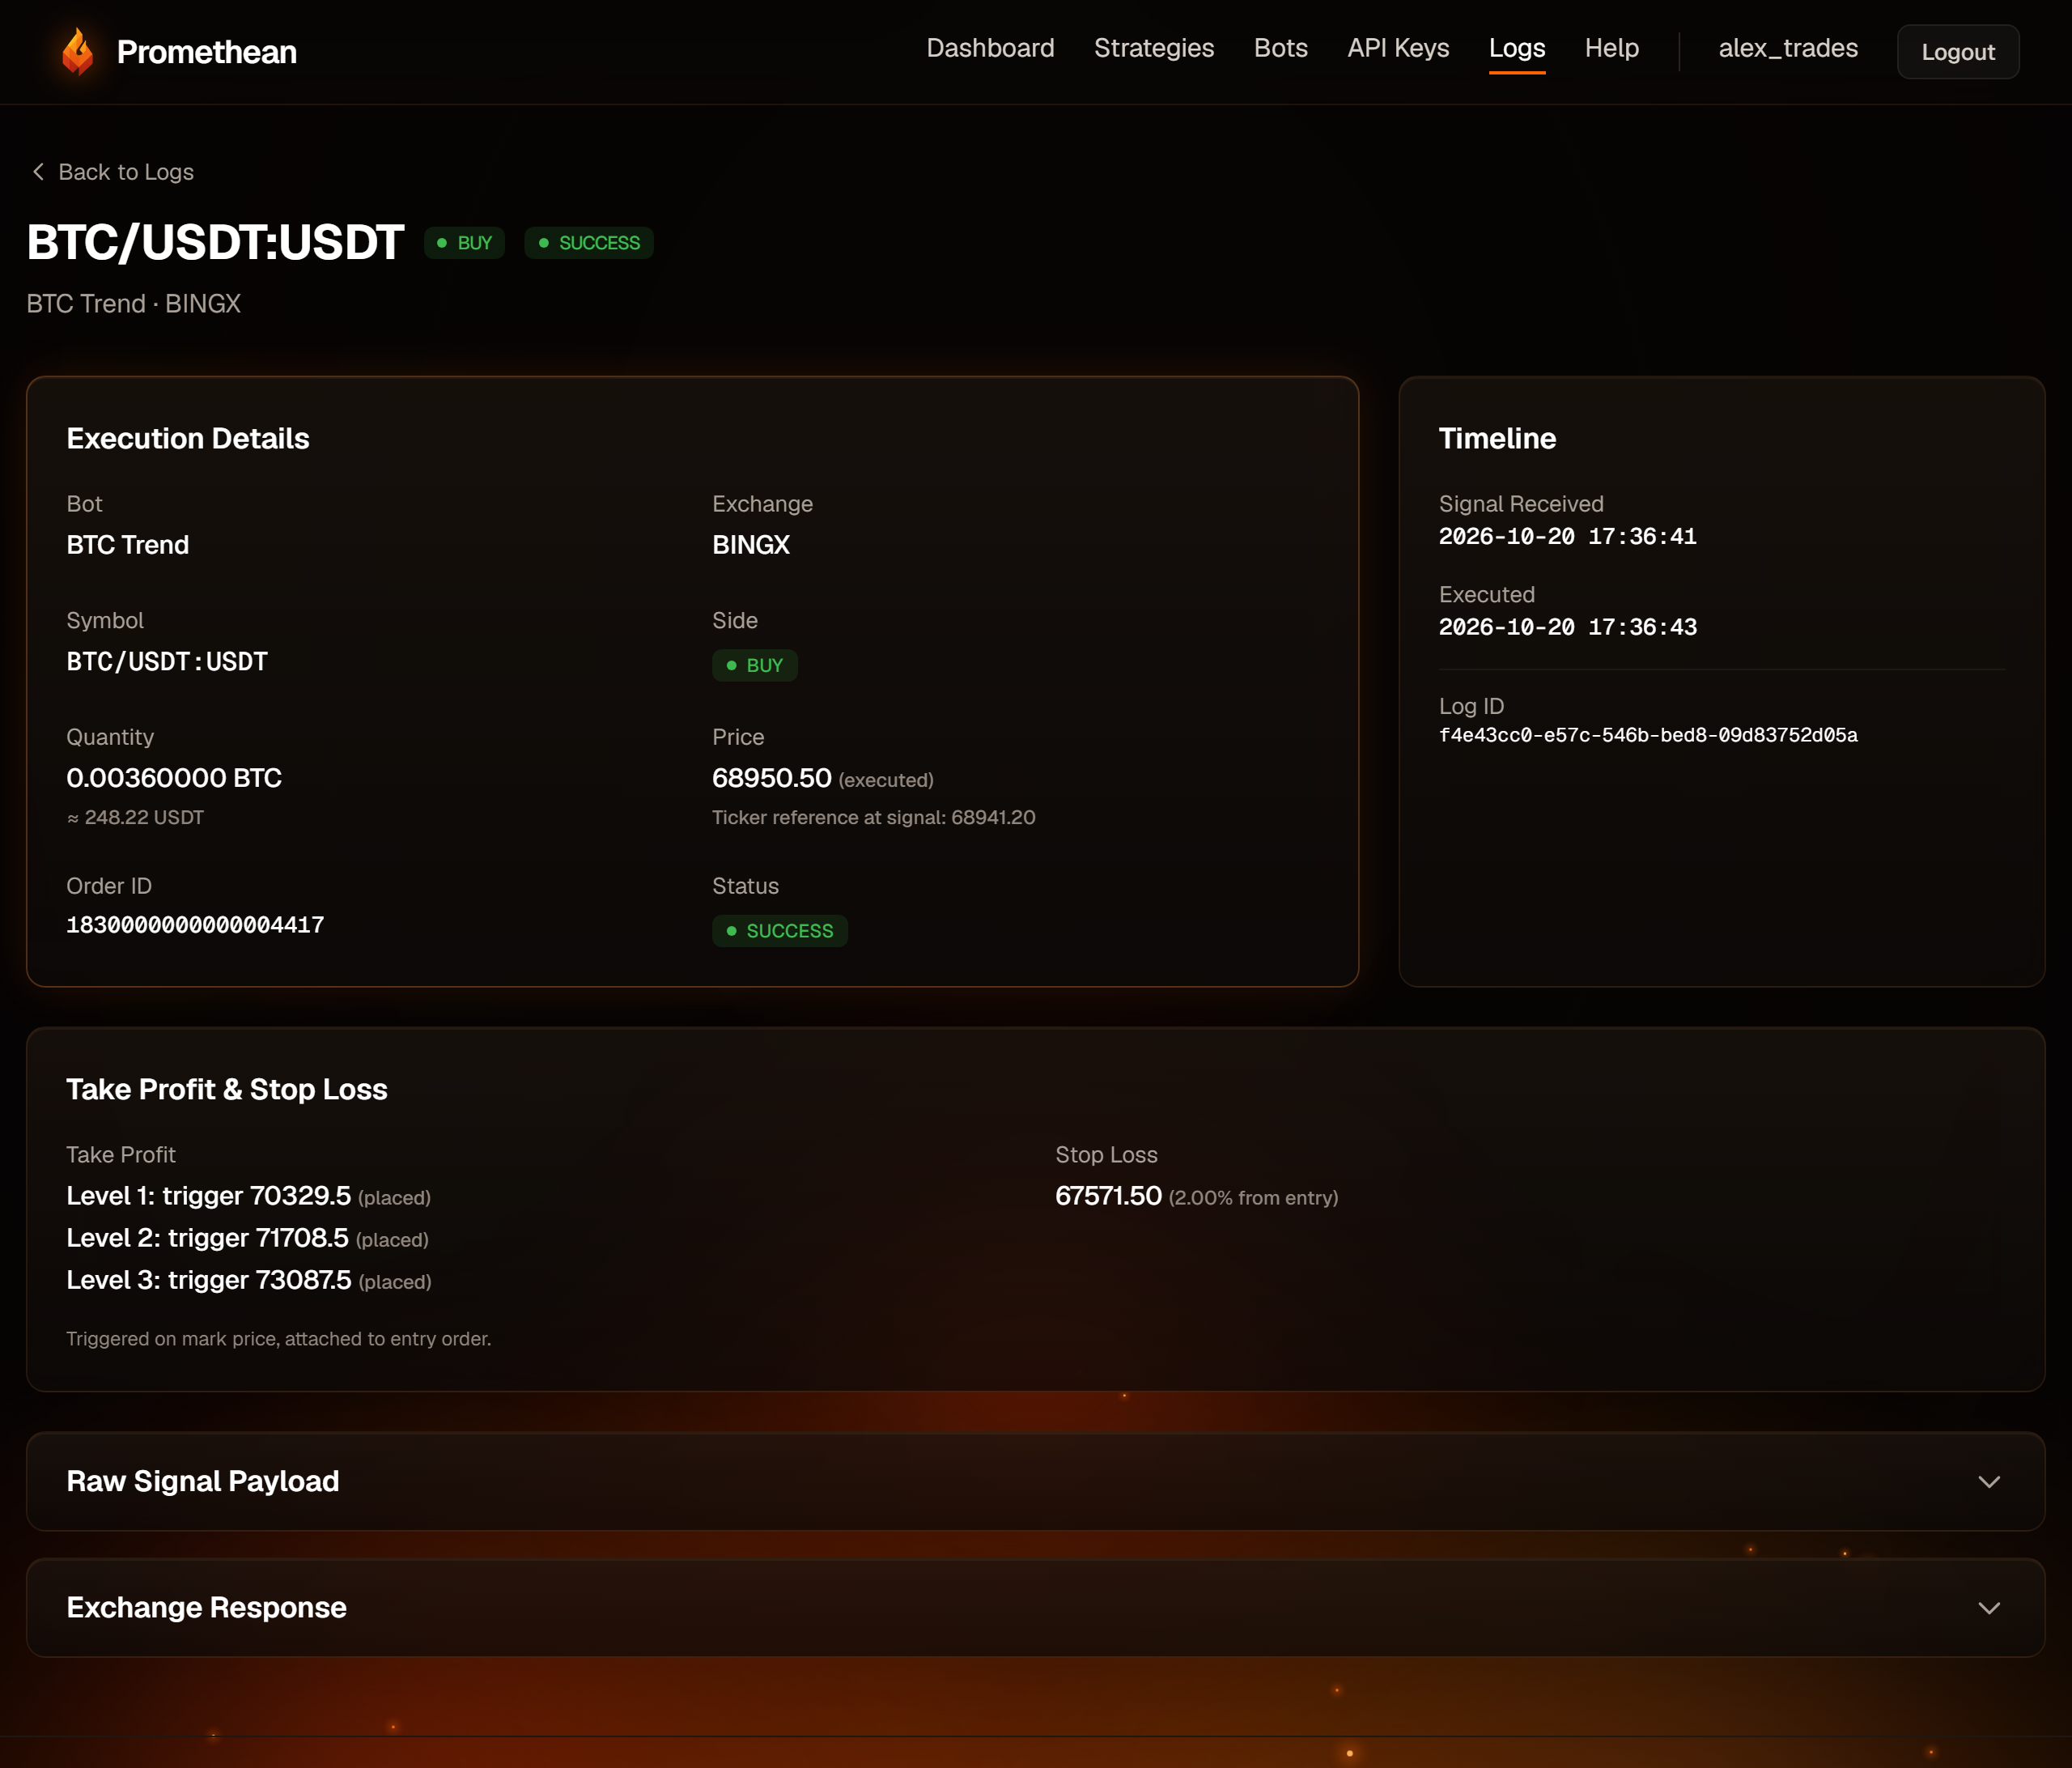Click Level 2 trigger 71708.5
Image resolution: width=2072 pixels, height=1768 pixels.
click(x=207, y=1238)
